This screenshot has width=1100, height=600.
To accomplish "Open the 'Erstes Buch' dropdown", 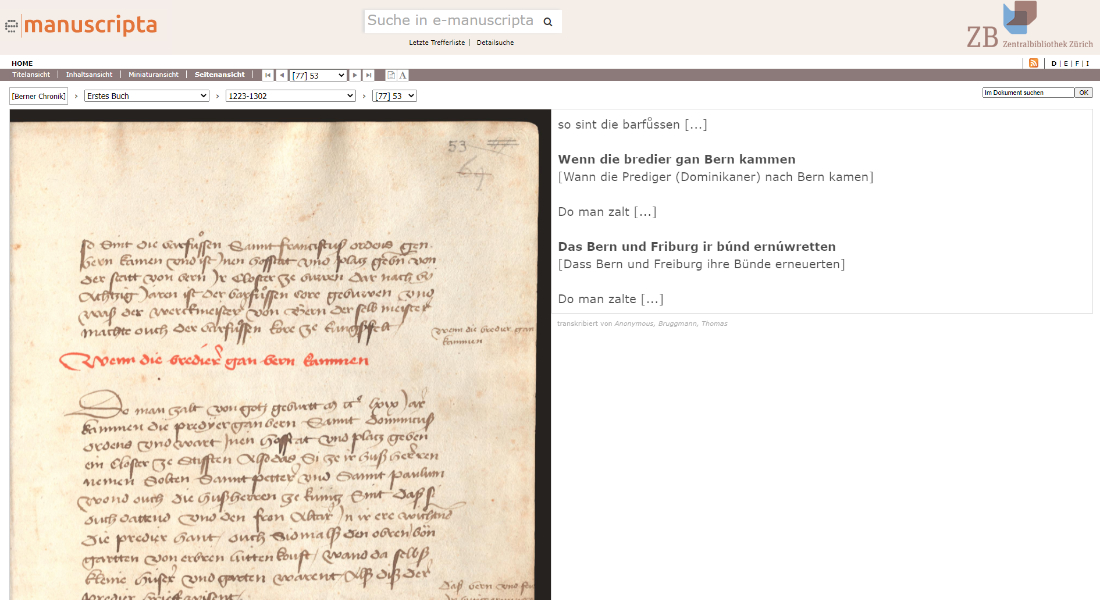I will coord(147,95).
